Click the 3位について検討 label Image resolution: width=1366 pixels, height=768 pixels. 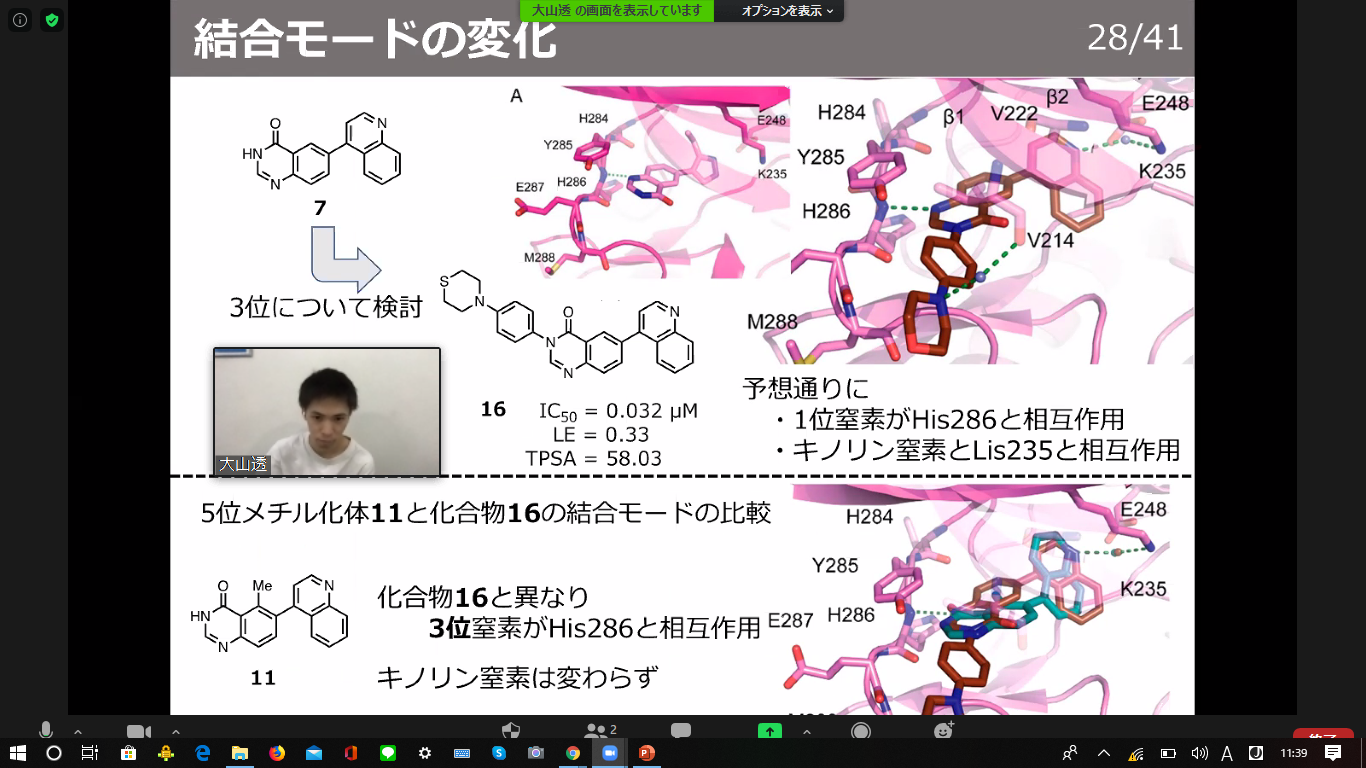click(x=326, y=307)
